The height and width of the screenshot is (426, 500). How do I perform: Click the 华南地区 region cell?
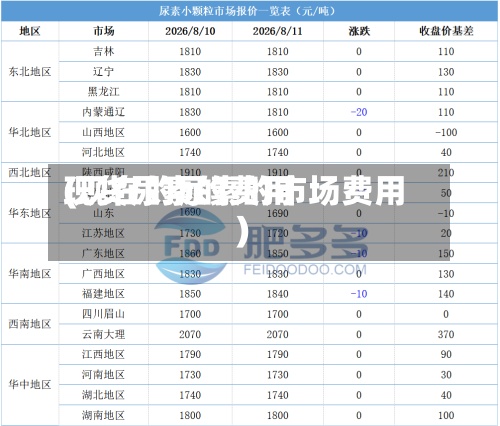click(x=30, y=274)
